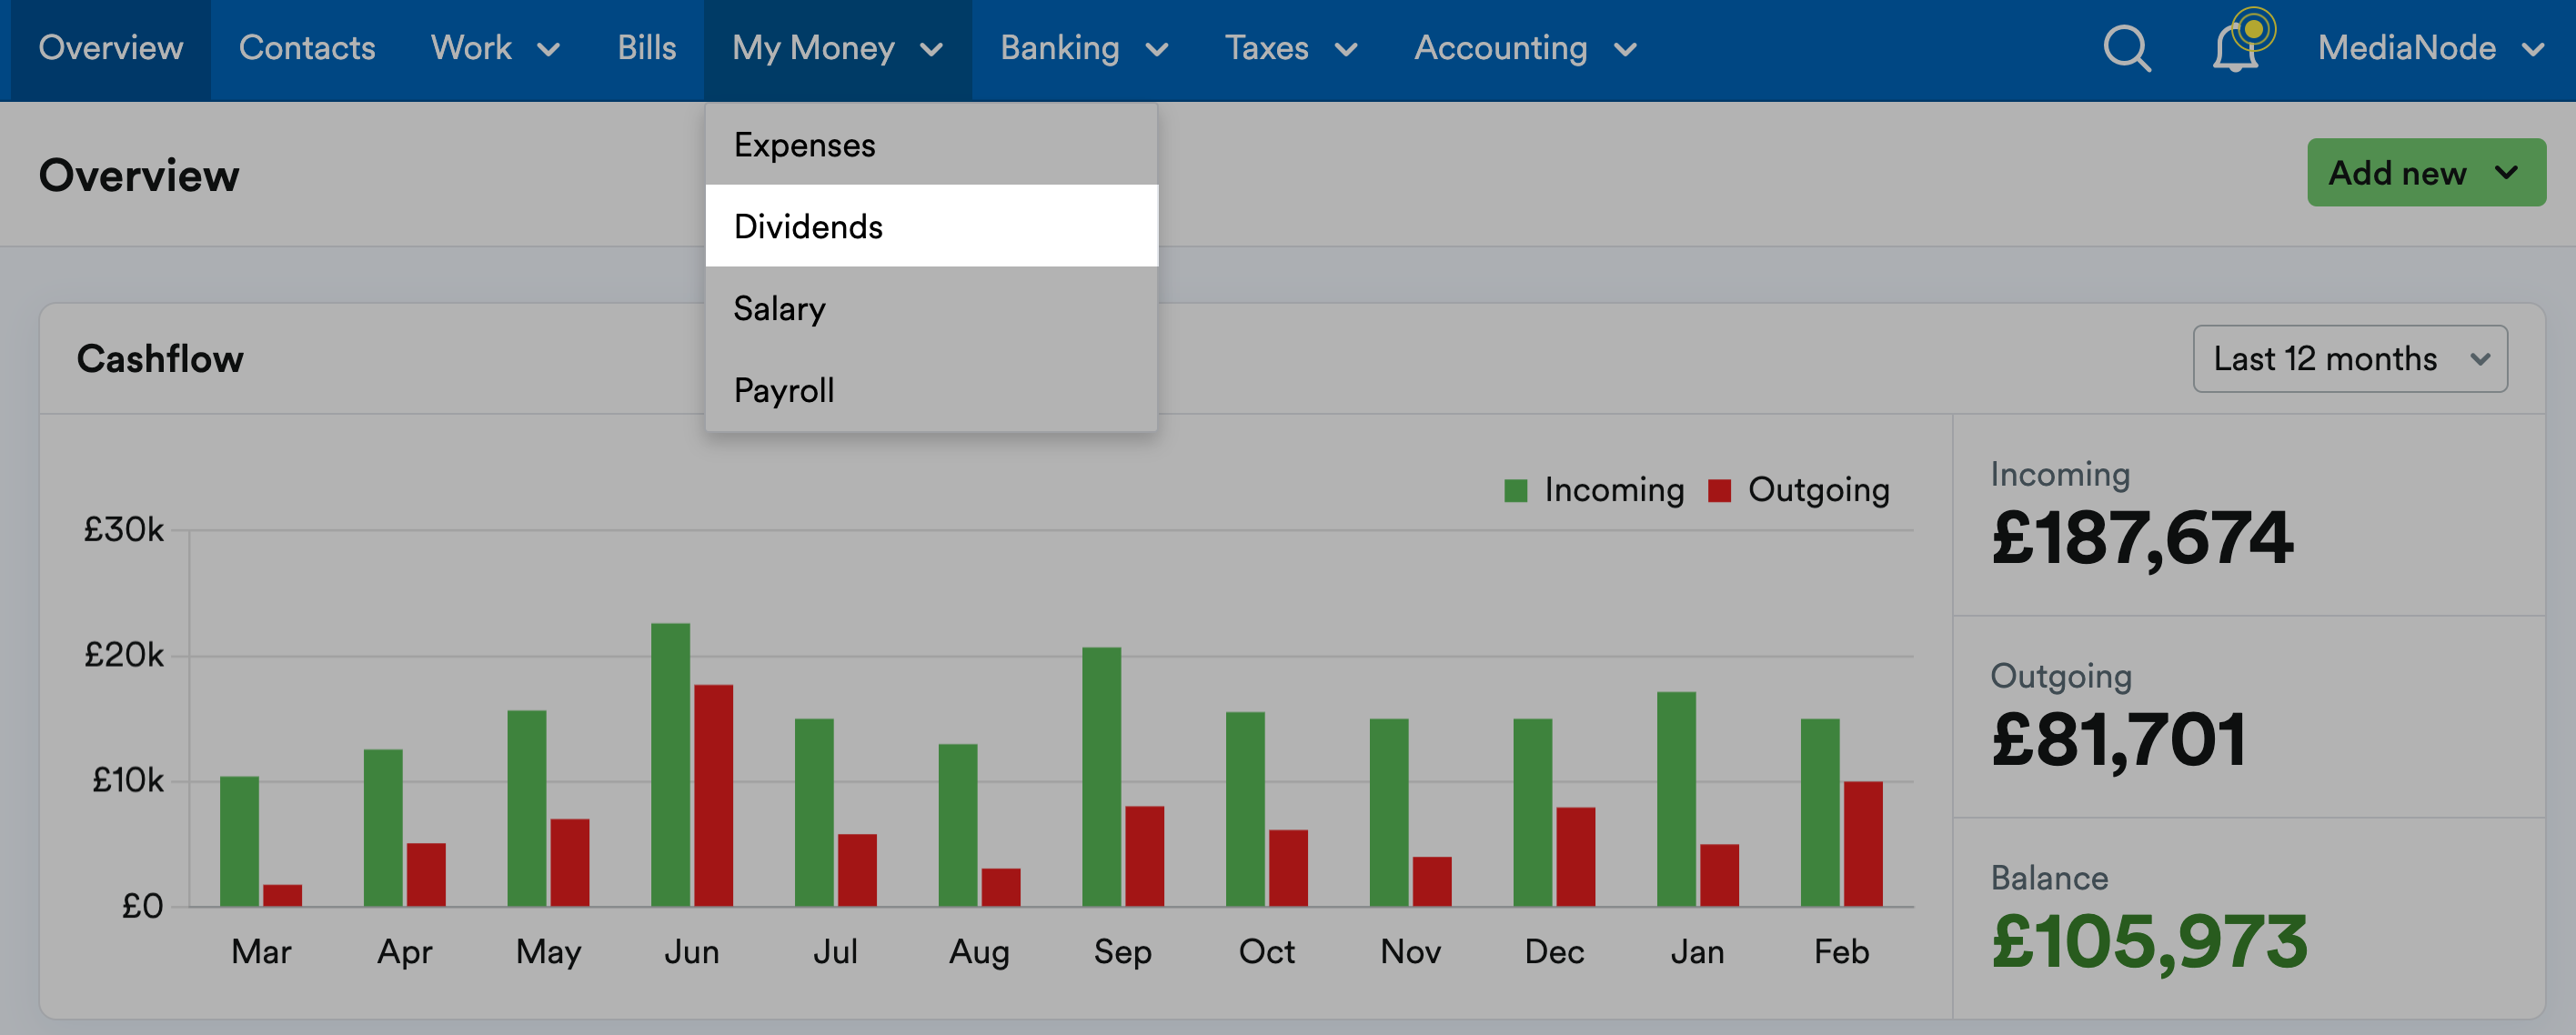
Task: Click the June incoming green bar
Action: pos(670,765)
